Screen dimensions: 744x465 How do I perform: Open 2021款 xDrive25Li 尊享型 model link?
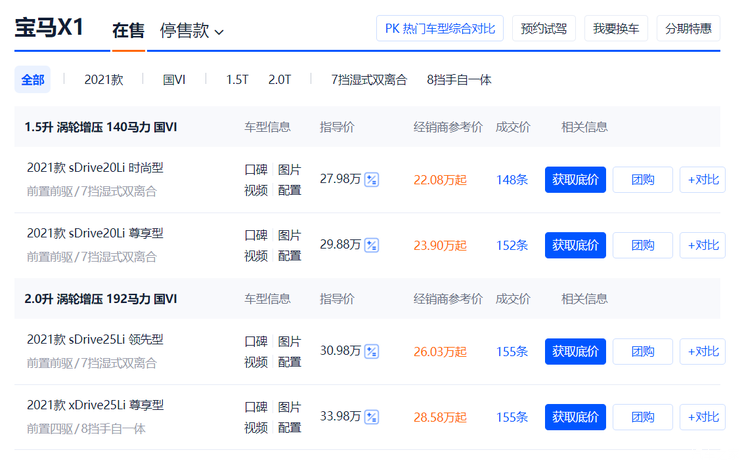point(95,405)
